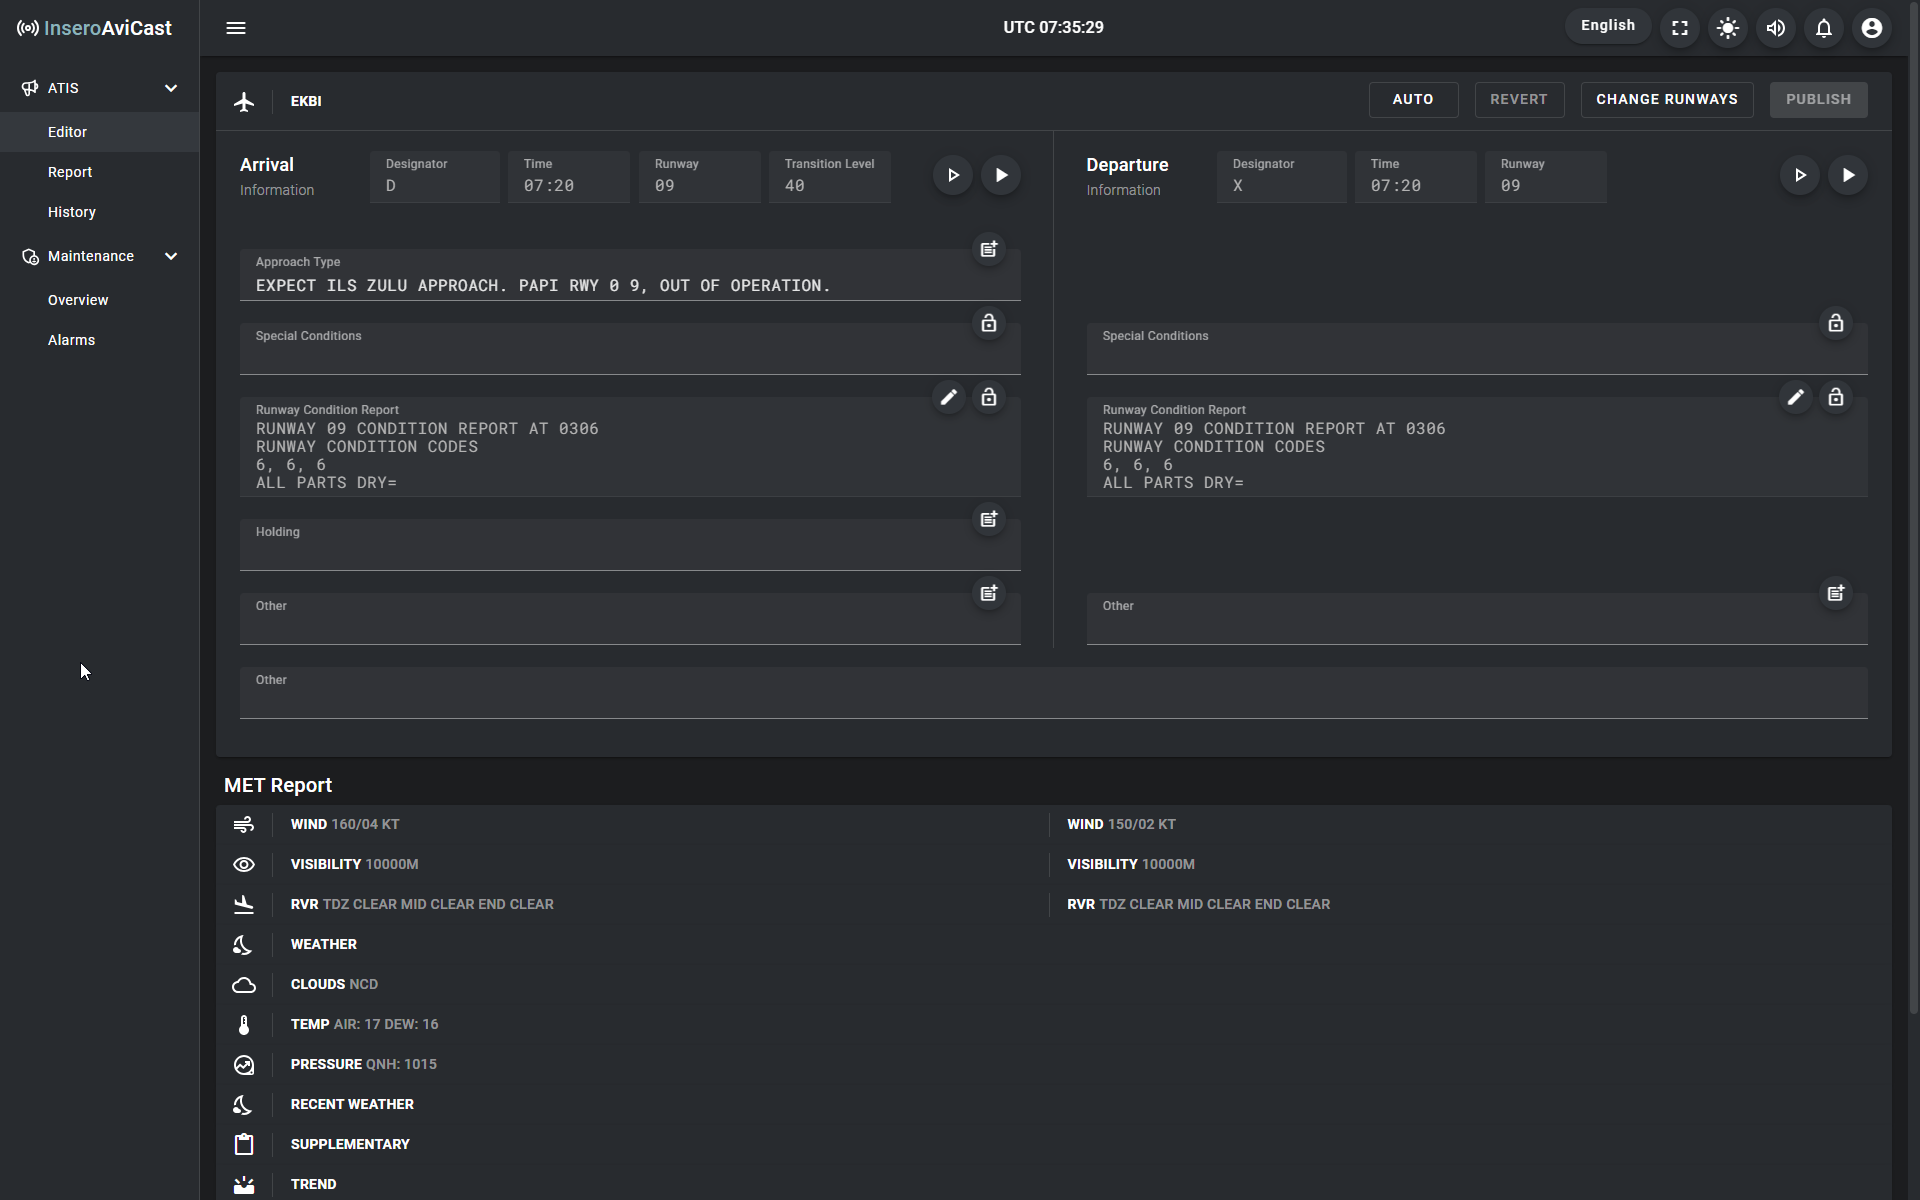Open the English language selector

(1607, 26)
